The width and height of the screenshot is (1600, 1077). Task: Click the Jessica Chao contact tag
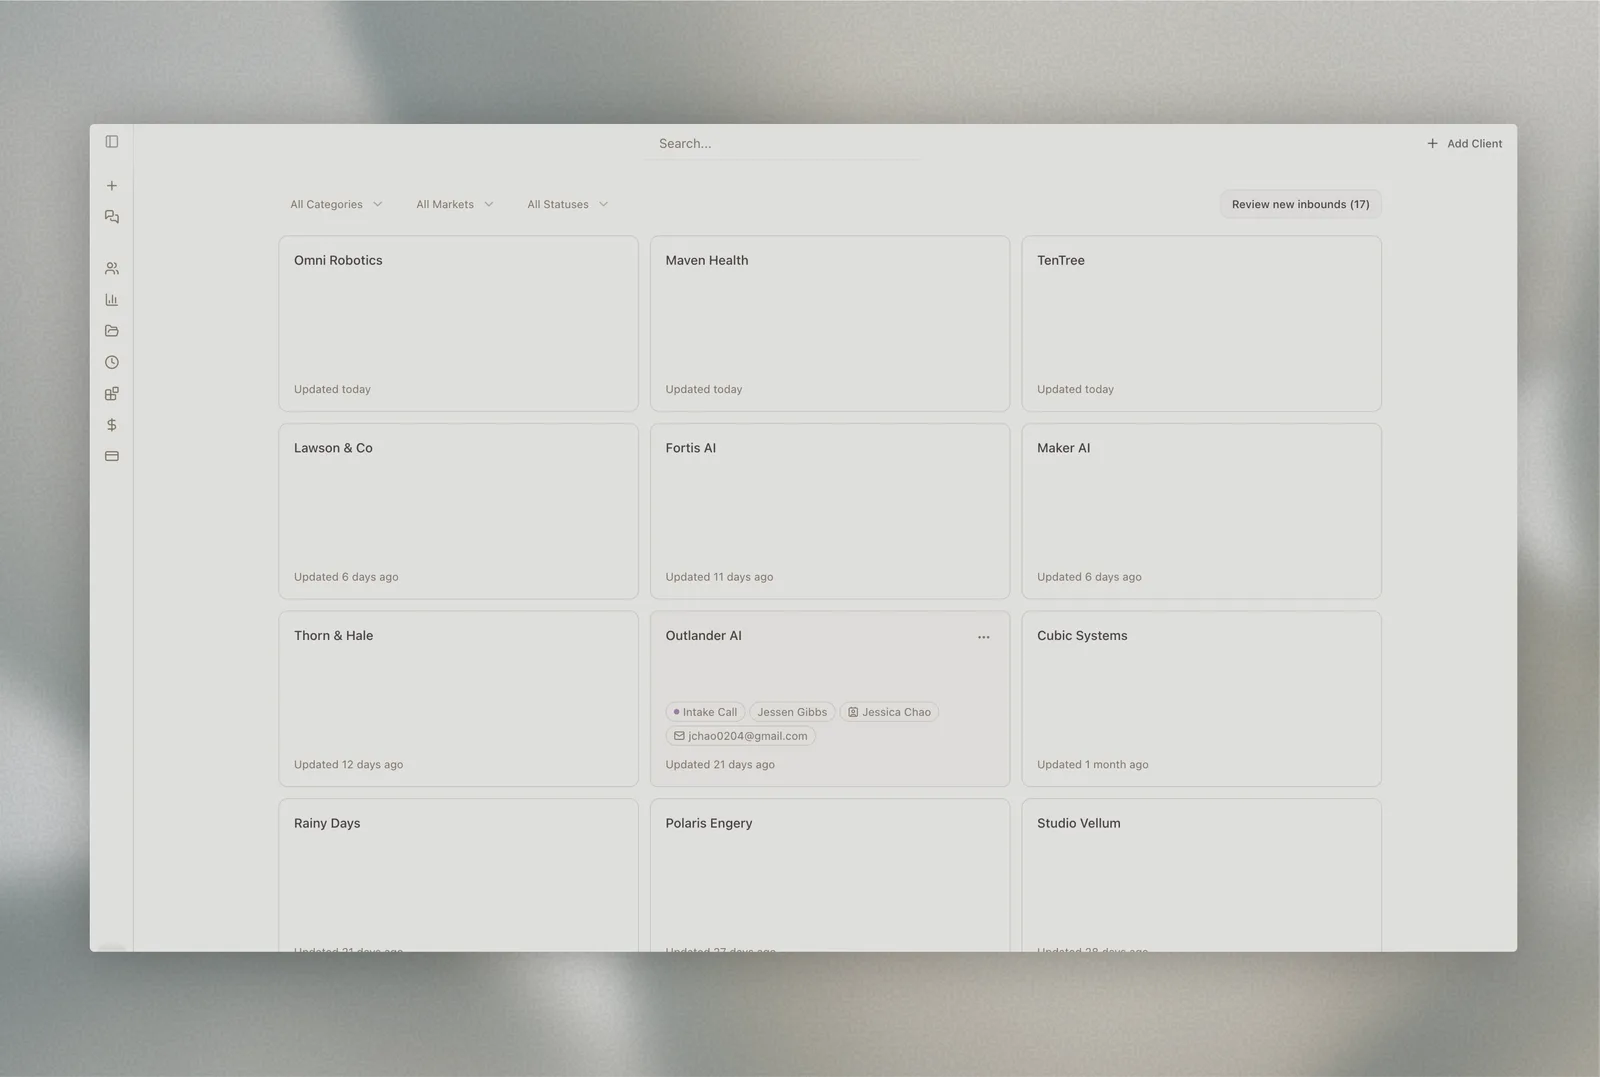point(889,712)
